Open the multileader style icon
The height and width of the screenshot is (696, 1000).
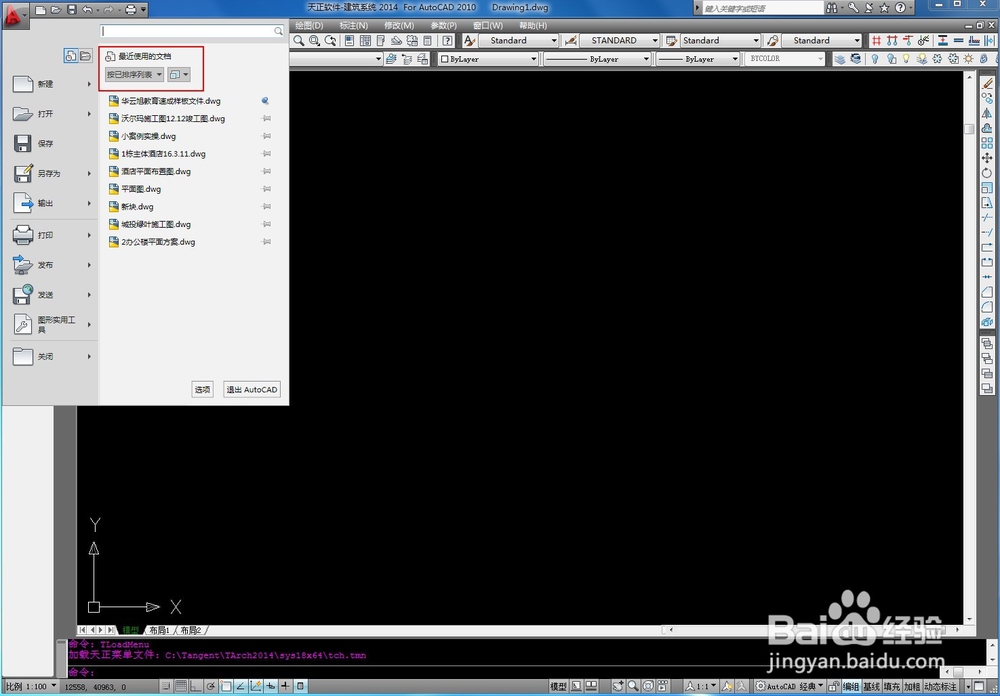click(772, 41)
